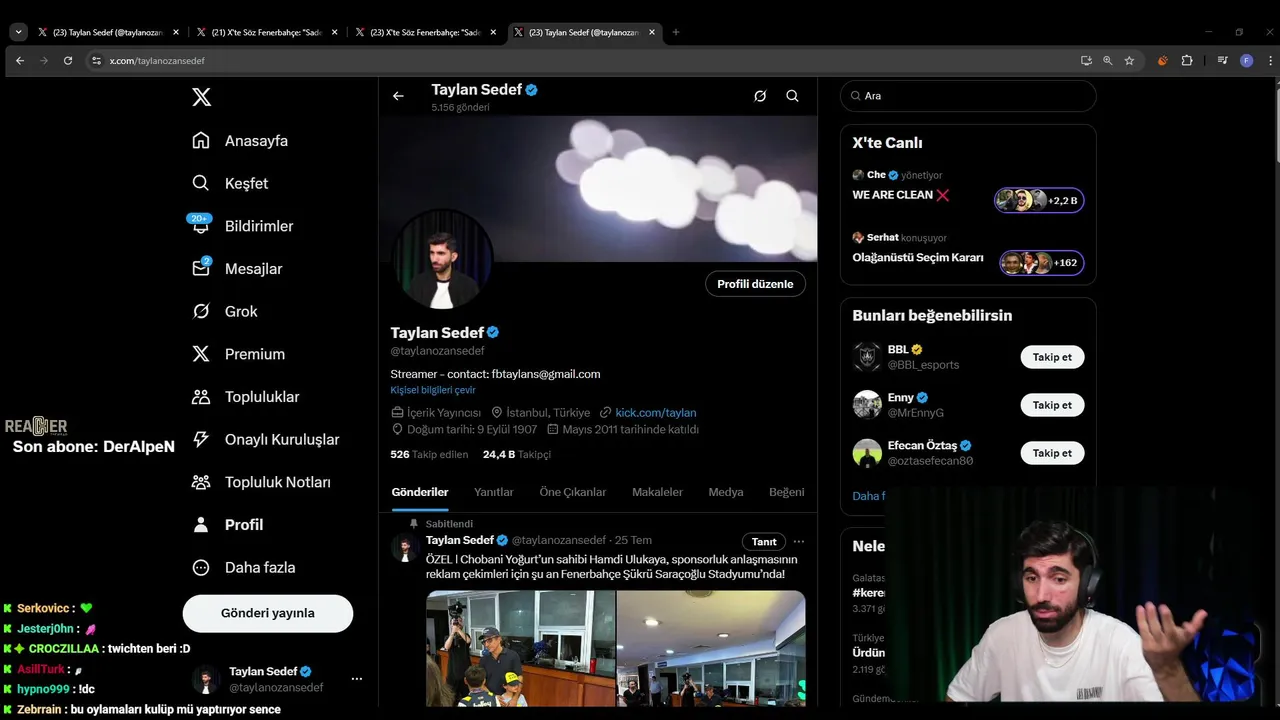The image size is (1280, 720).
Task: Switch to the Beğeni tab
Action: (x=786, y=492)
